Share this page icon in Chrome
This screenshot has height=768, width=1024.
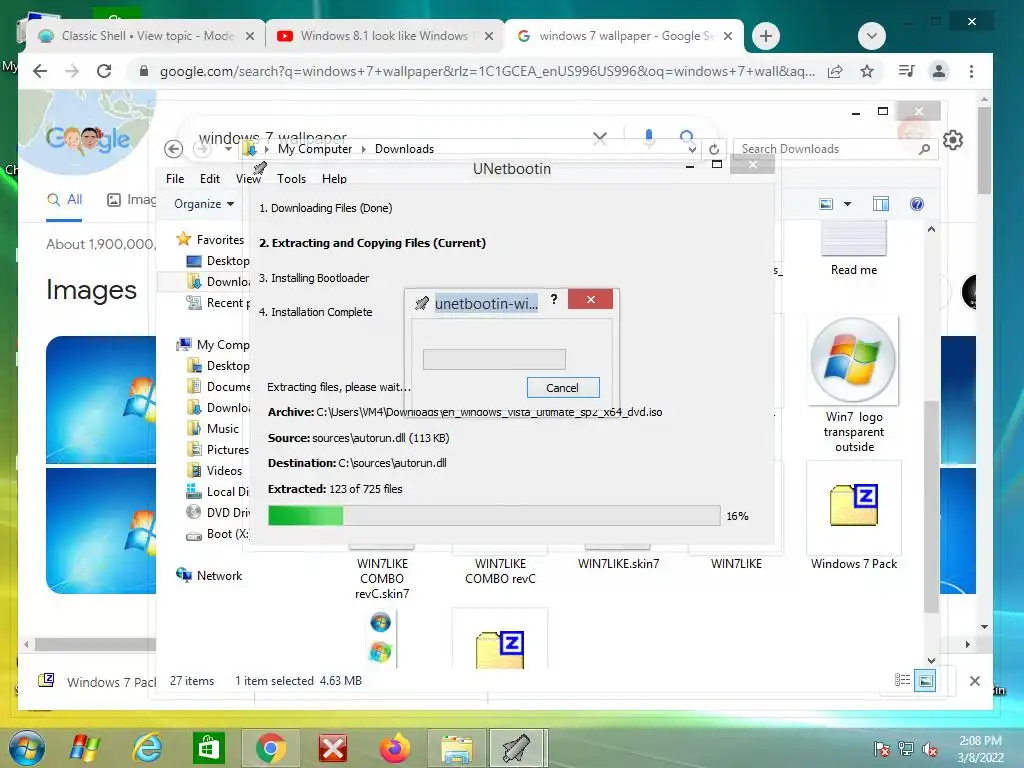[835, 71]
